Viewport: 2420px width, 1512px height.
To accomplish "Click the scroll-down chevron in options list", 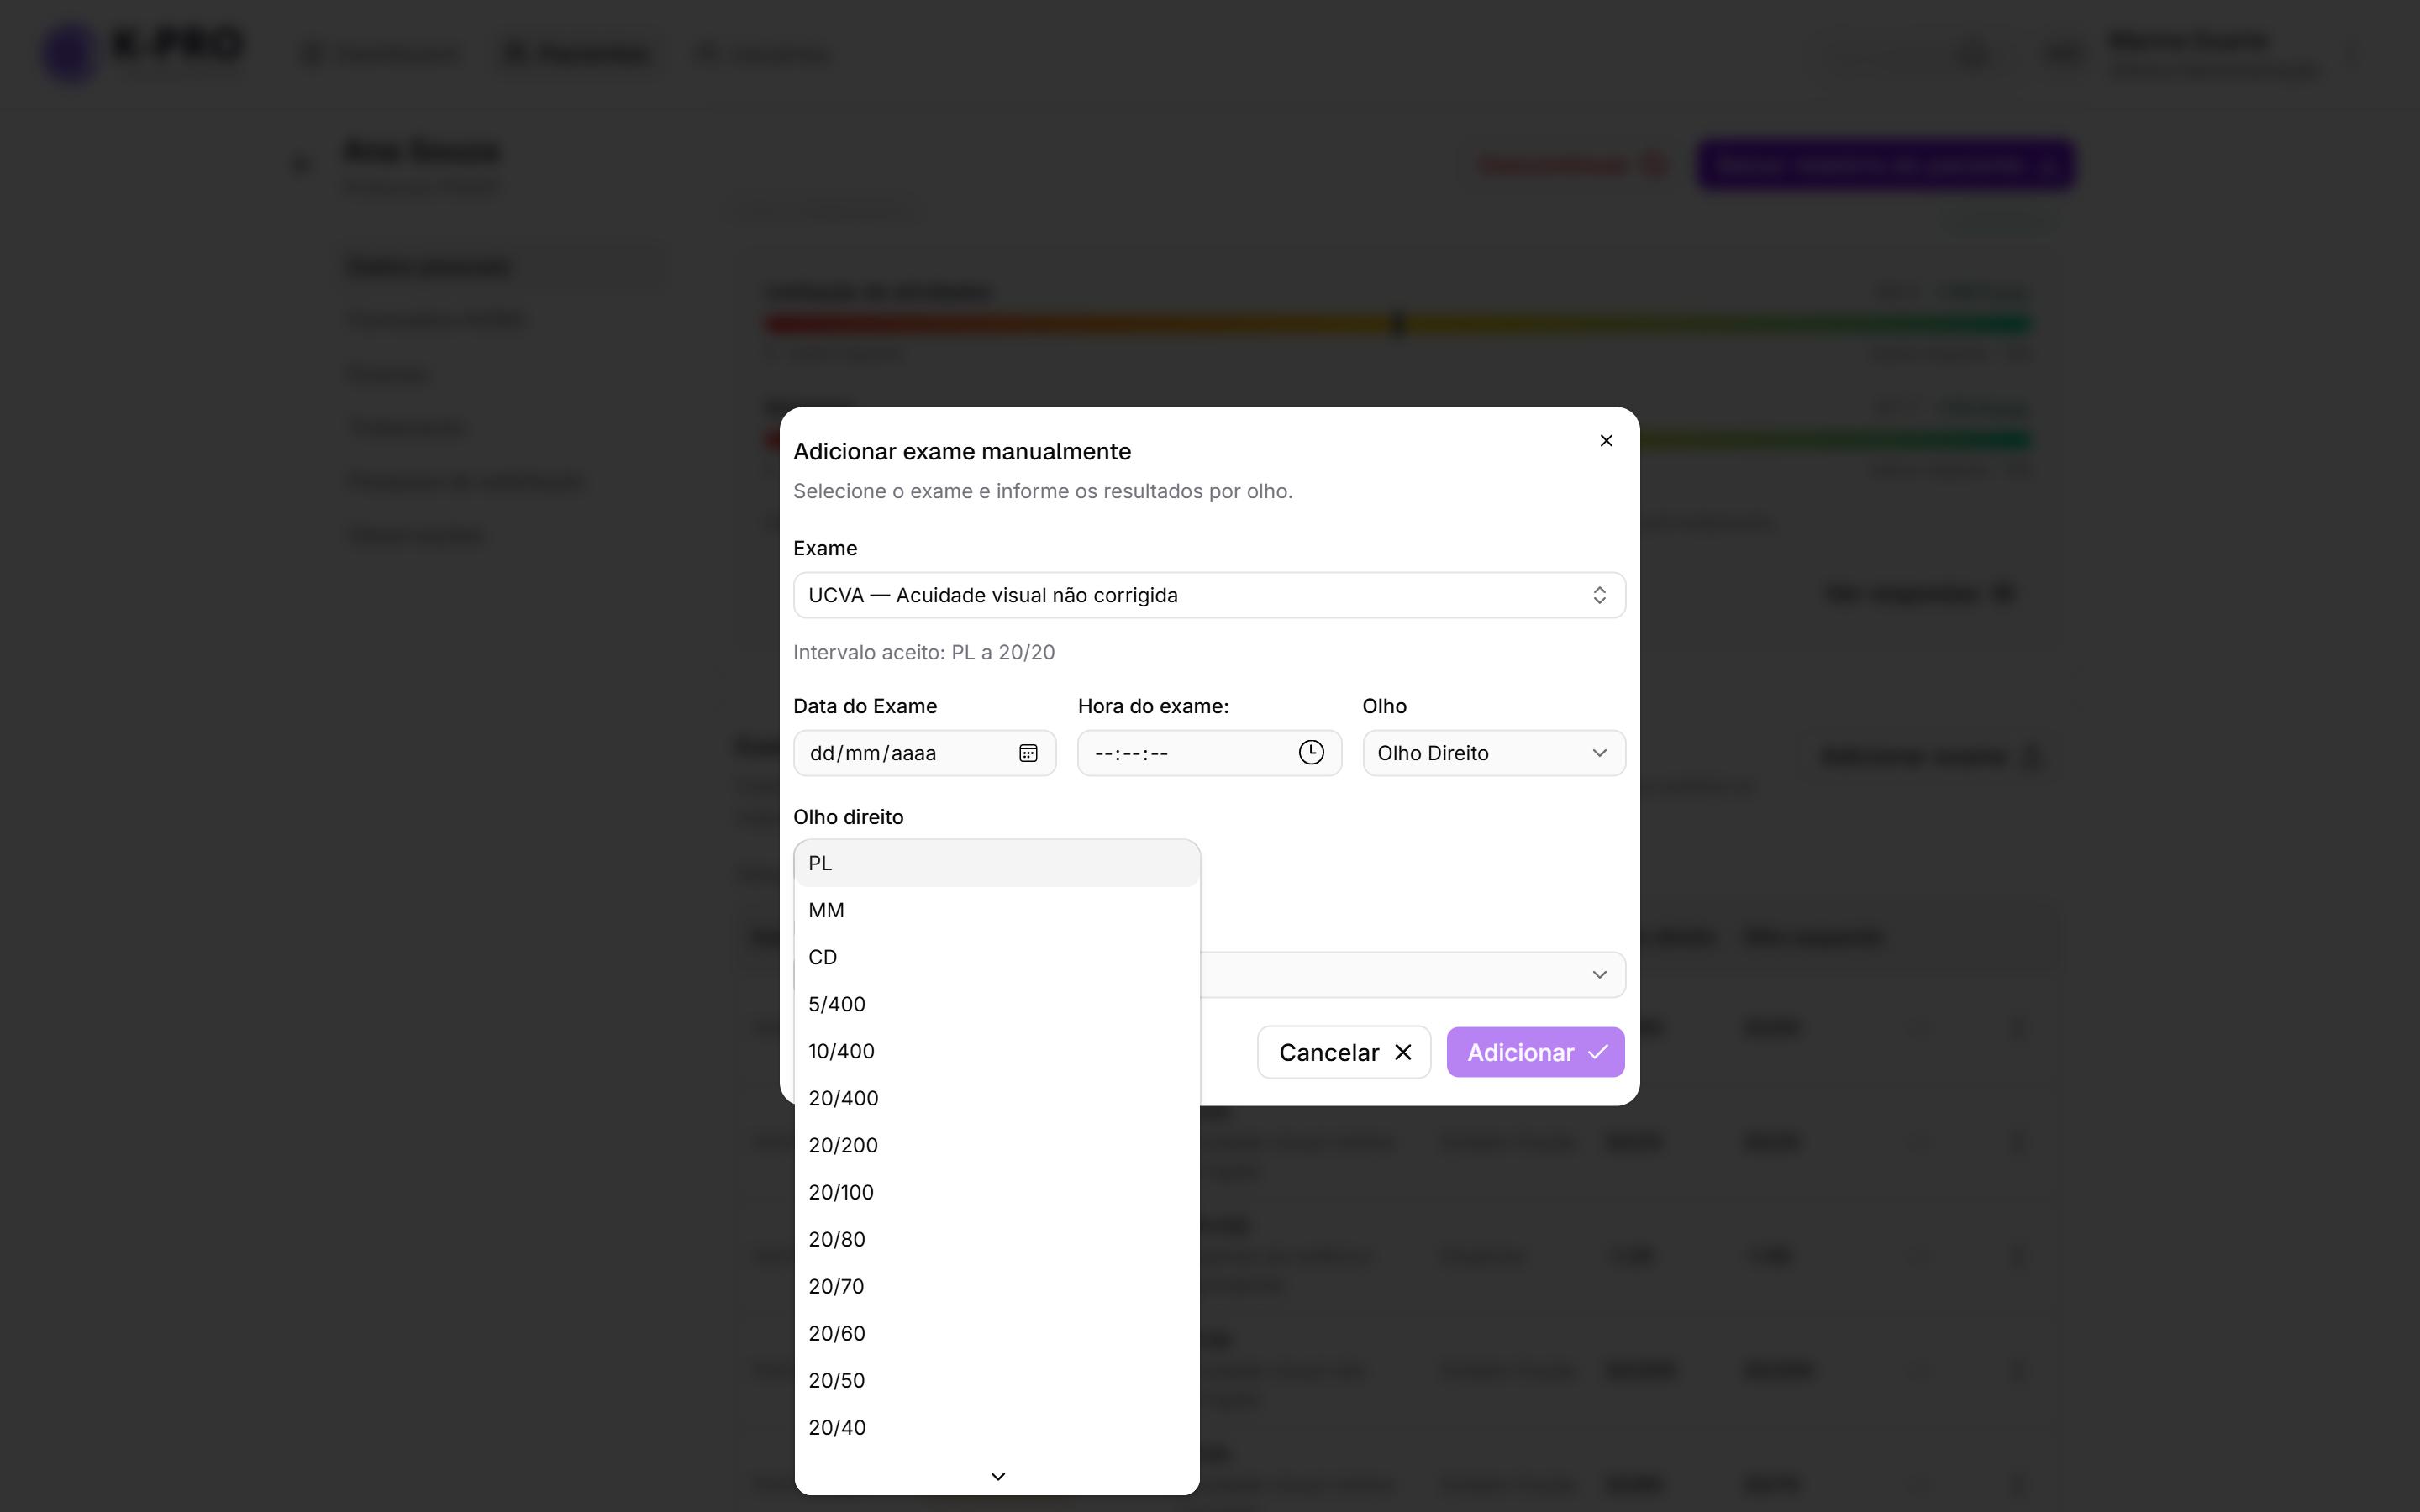I will pyautogui.click(x=997, y=1476).
